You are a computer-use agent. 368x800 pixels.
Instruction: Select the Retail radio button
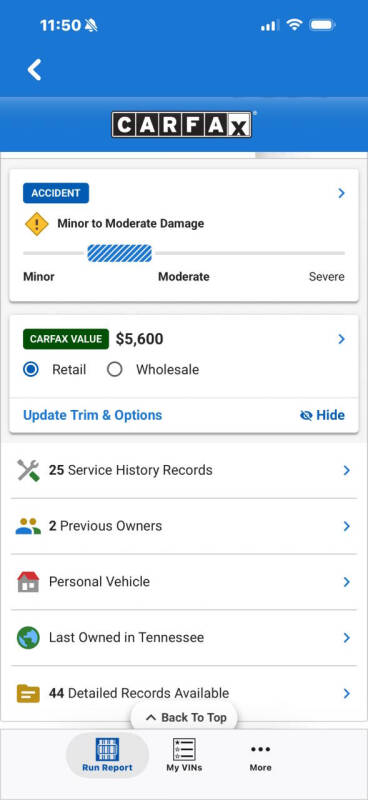[x=31, y=369]
